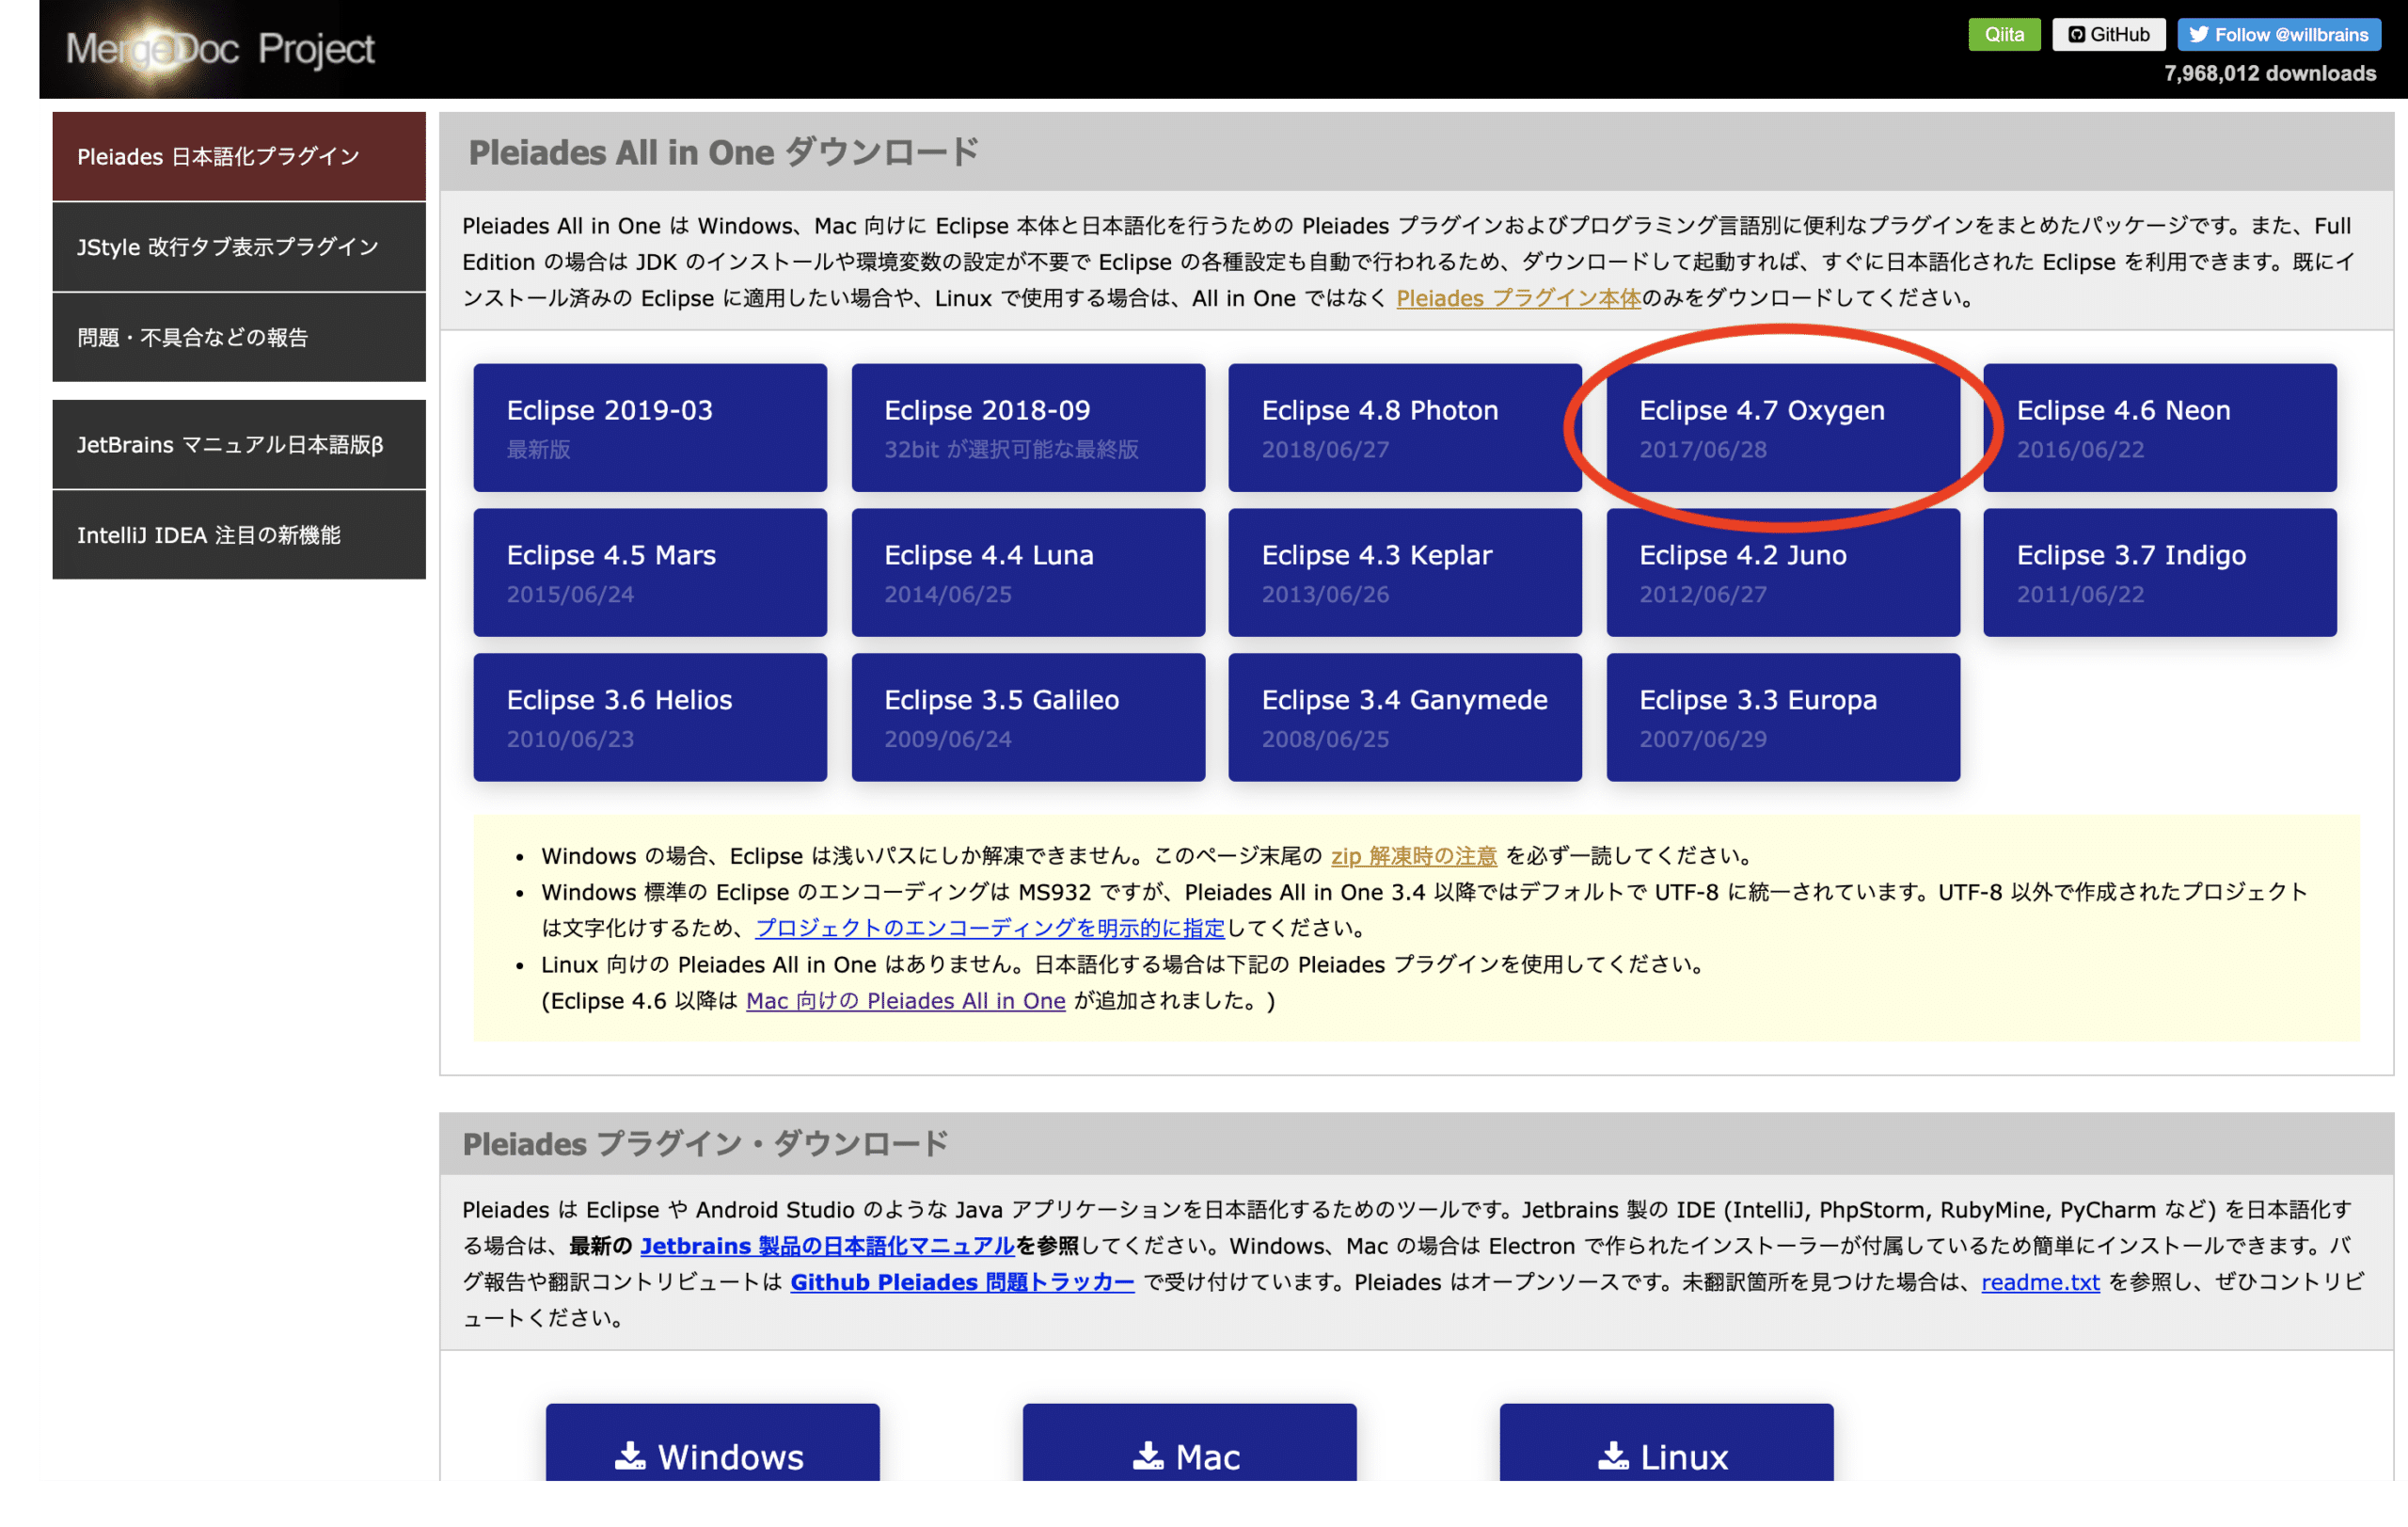Viewport: 2408px width, 1527px height.
Task: Click the Linux plugin download button
Action: pos(1666,1442)
